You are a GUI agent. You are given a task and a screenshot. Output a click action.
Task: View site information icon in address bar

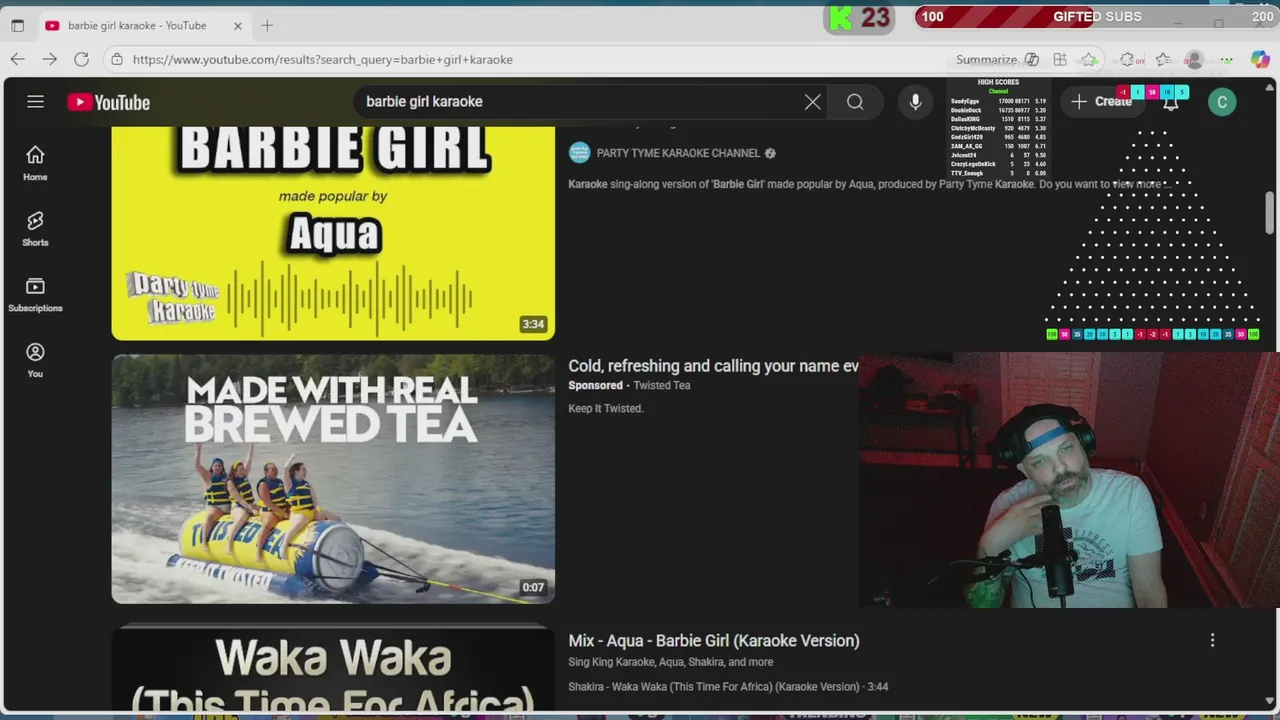click(117, 59)
